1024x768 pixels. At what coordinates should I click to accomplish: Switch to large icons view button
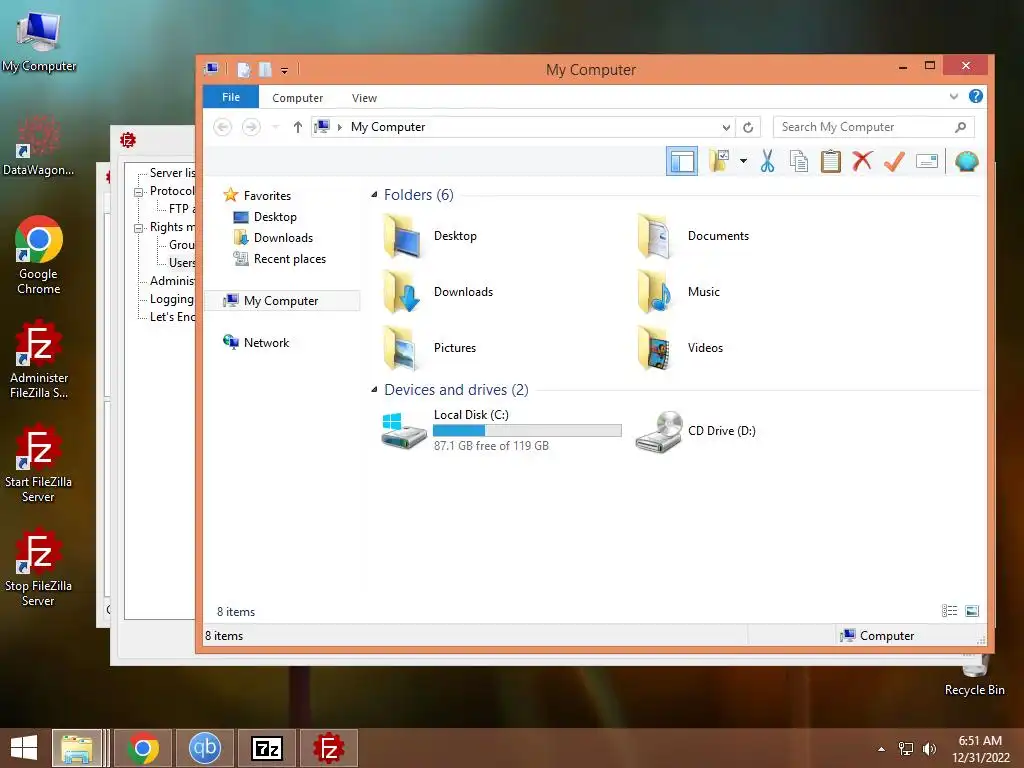point(972,611)
